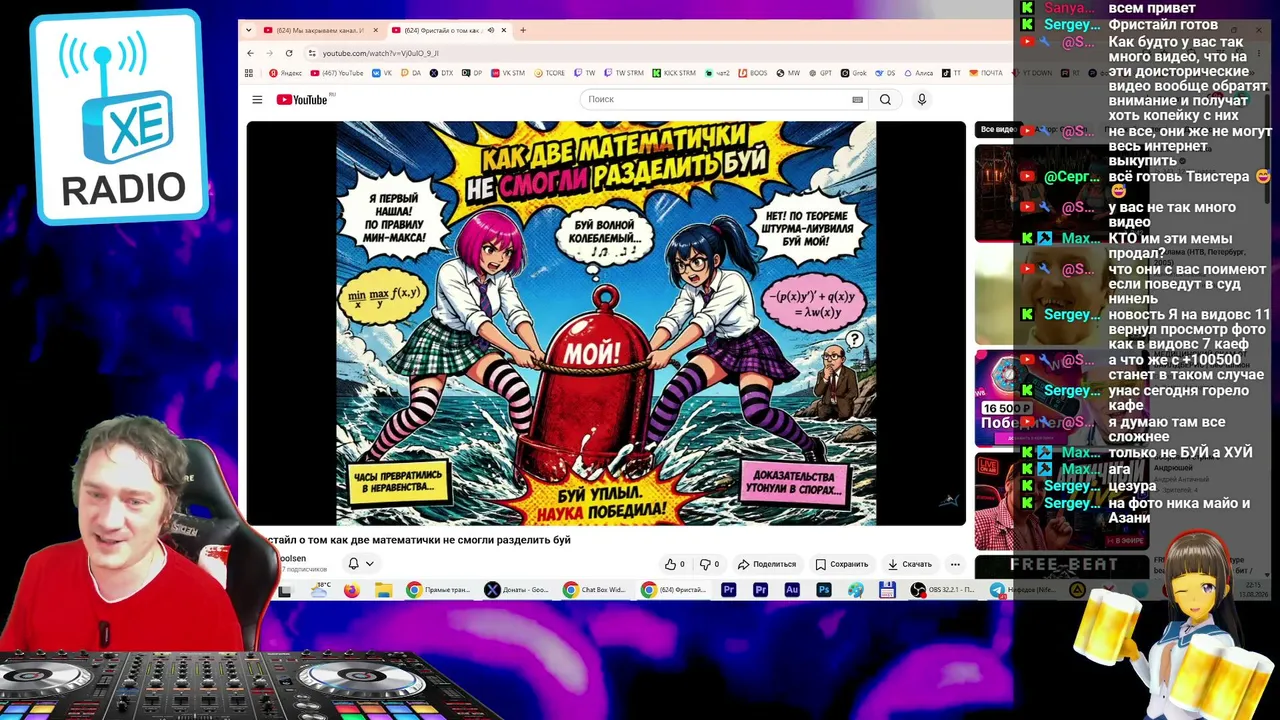Open the DP bookmark
The width and height of the screenshot is (1280, 720).
pos(472,73)
